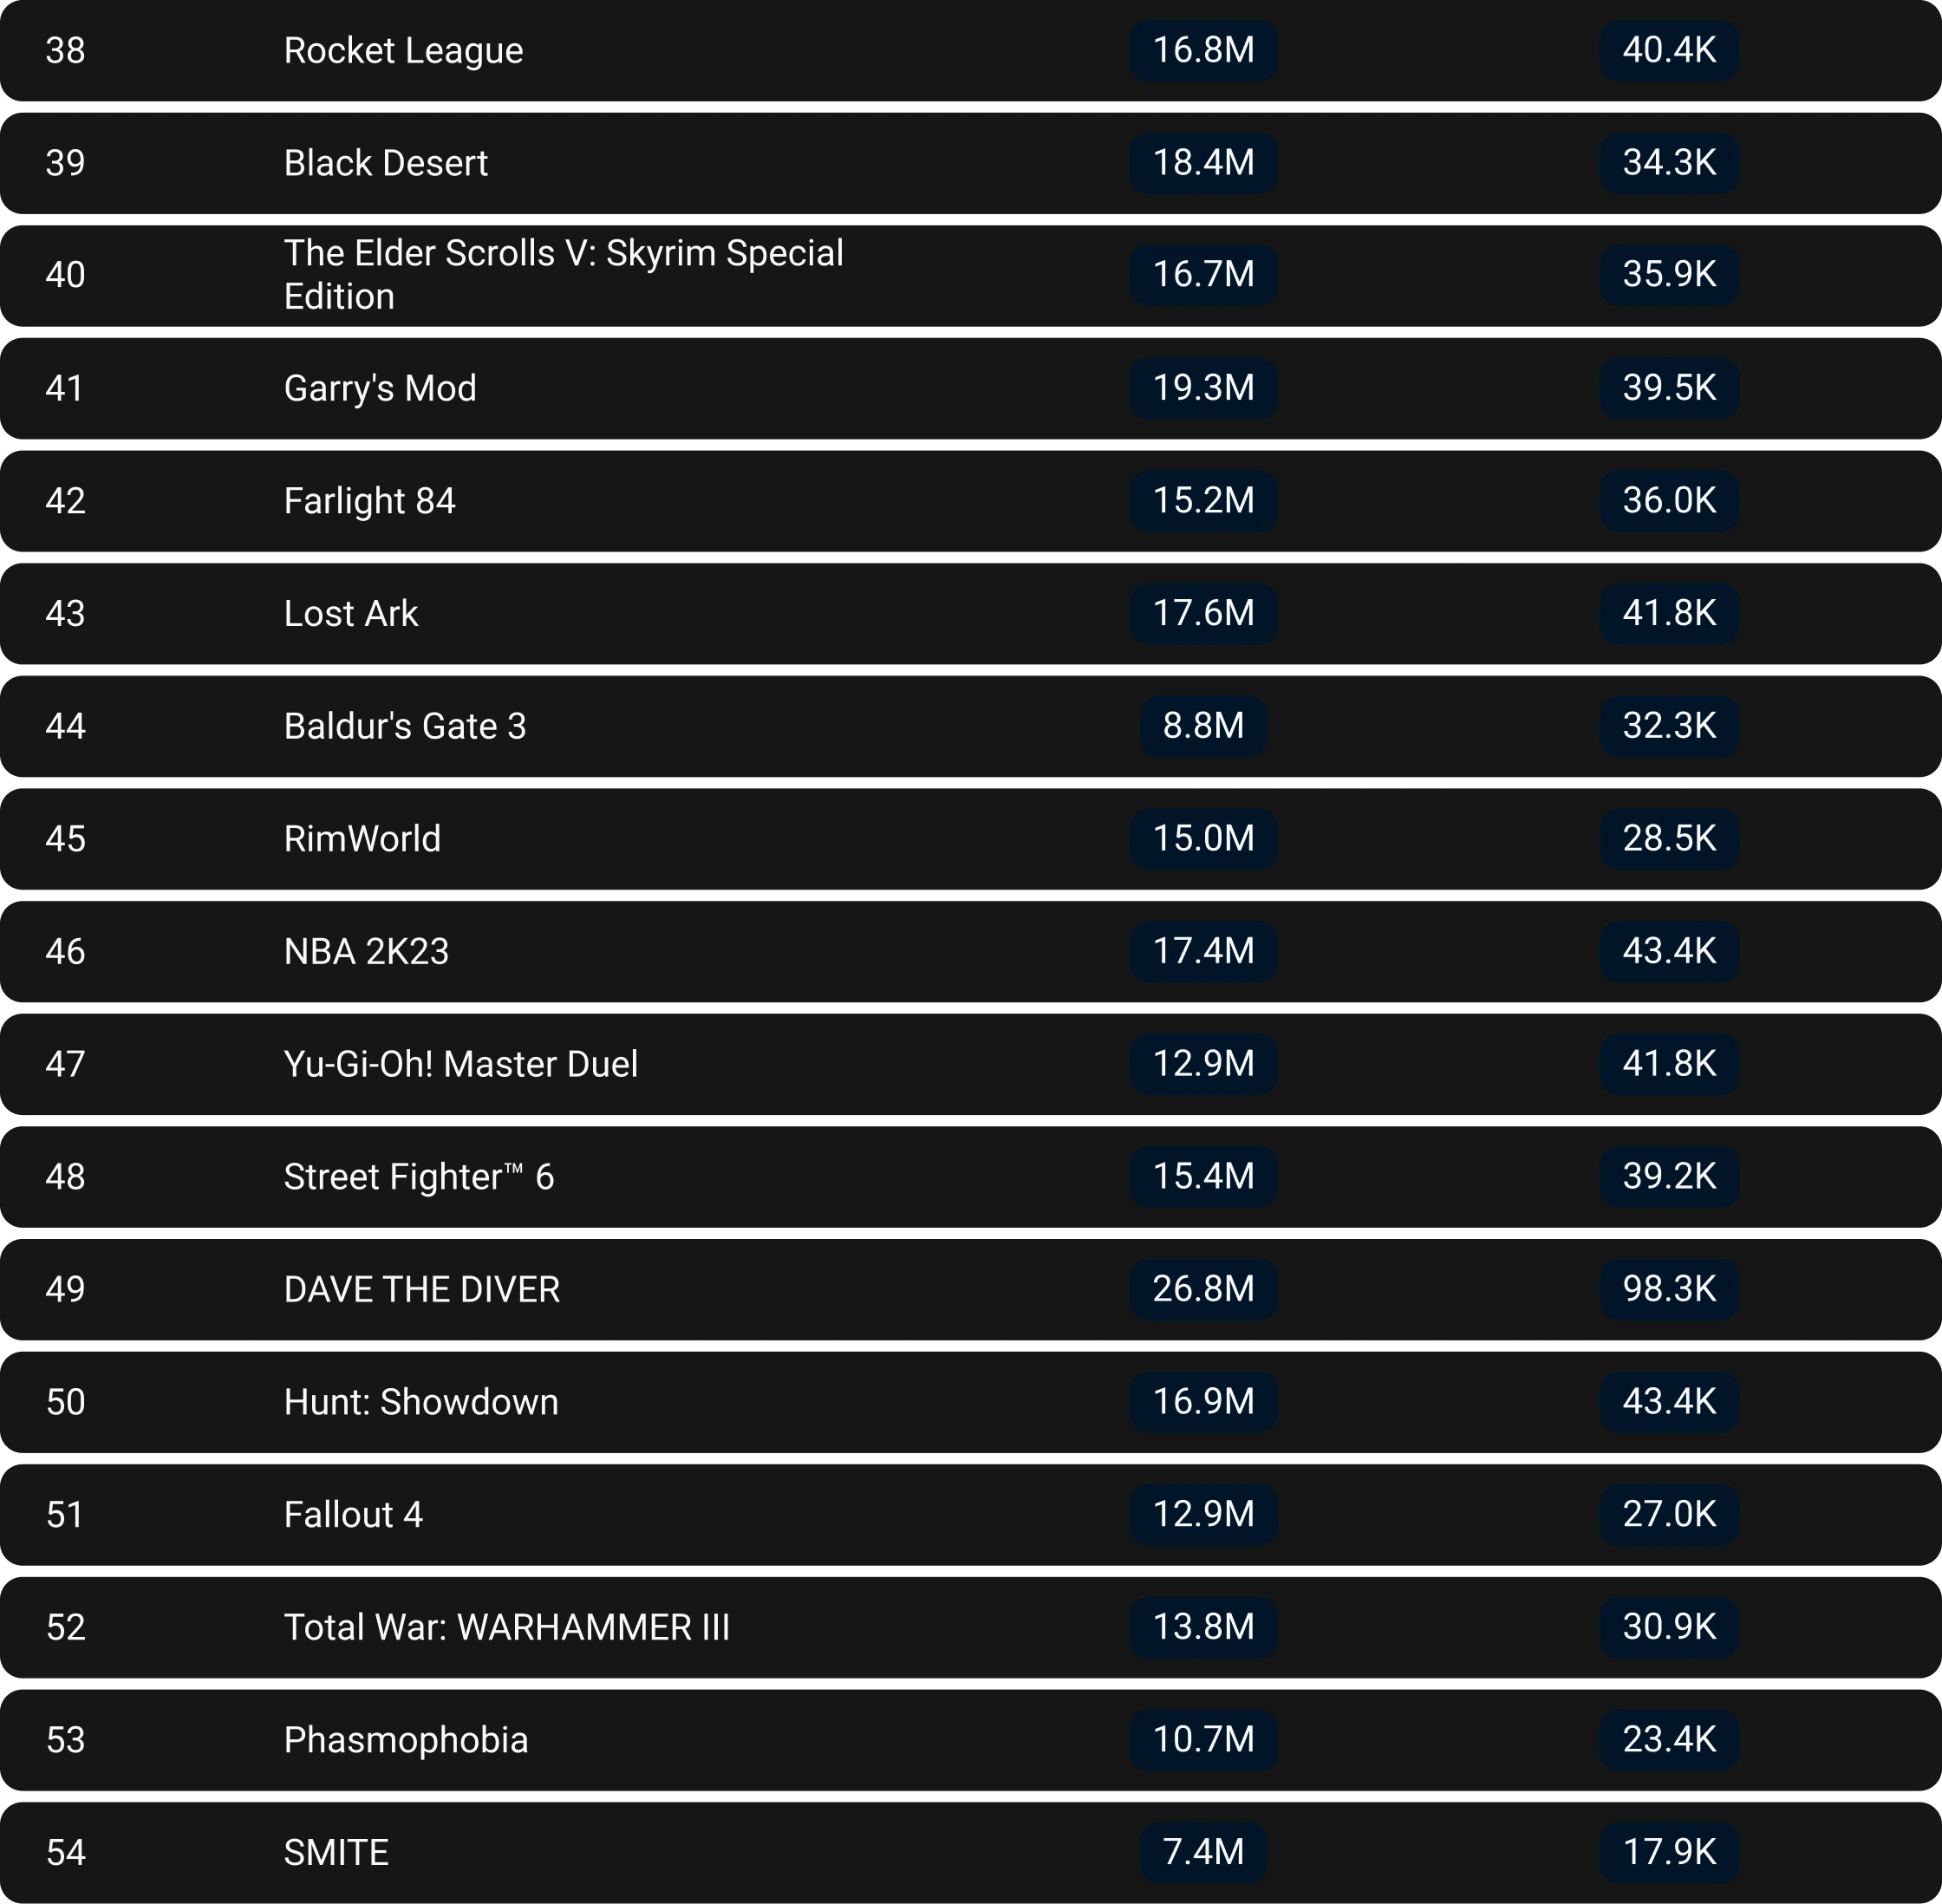The image size is (1942, 1904).
Task: Click the Black Desert game title
Action: [x=385, y=163]
